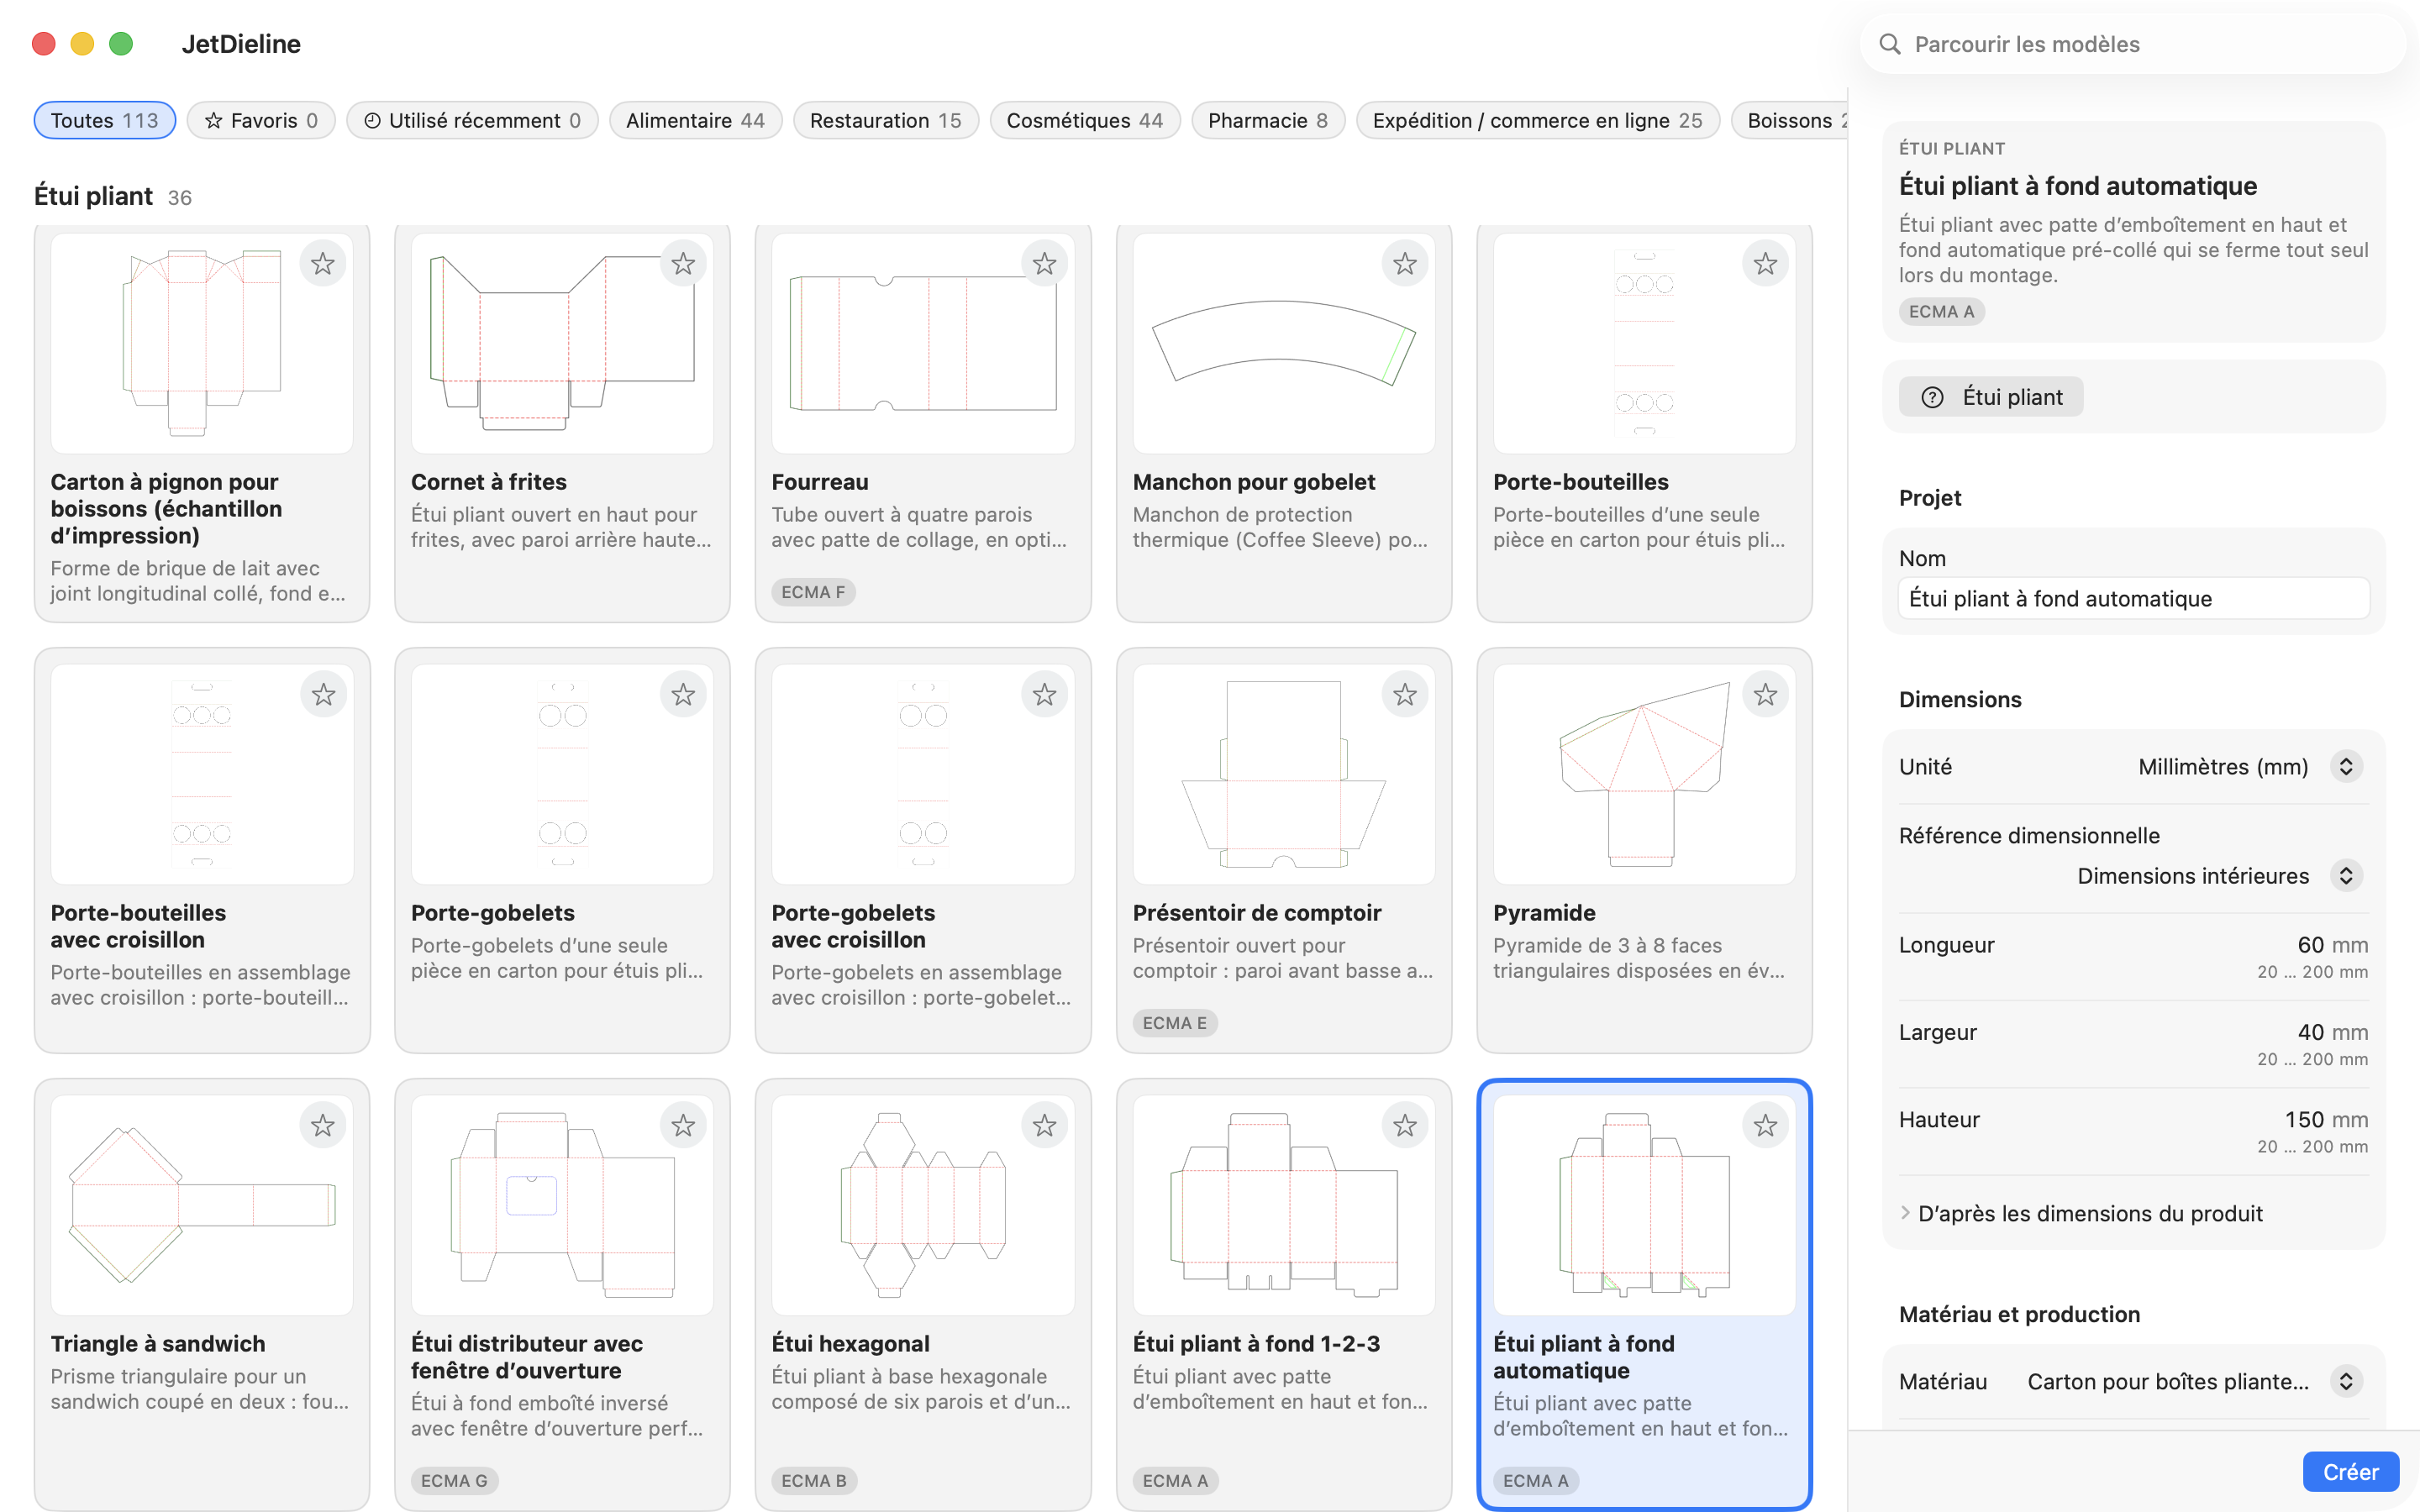2420x1512 pixels.
Task: Select the Toutes filter tab
Action: tap(105, 120)
